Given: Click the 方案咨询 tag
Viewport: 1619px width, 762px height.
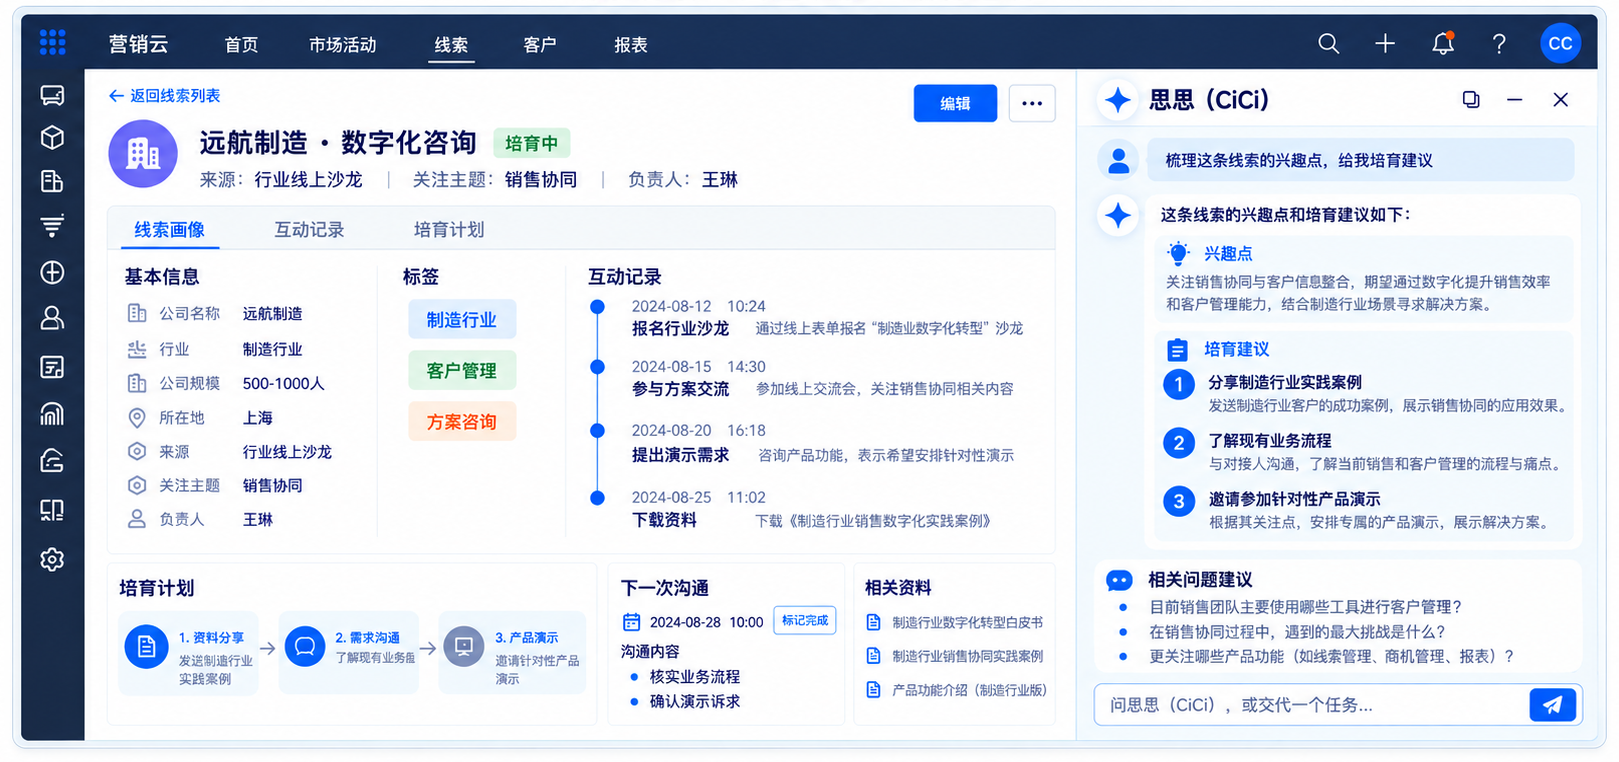Looking at the screenshot, I should [x=462, y=422].
